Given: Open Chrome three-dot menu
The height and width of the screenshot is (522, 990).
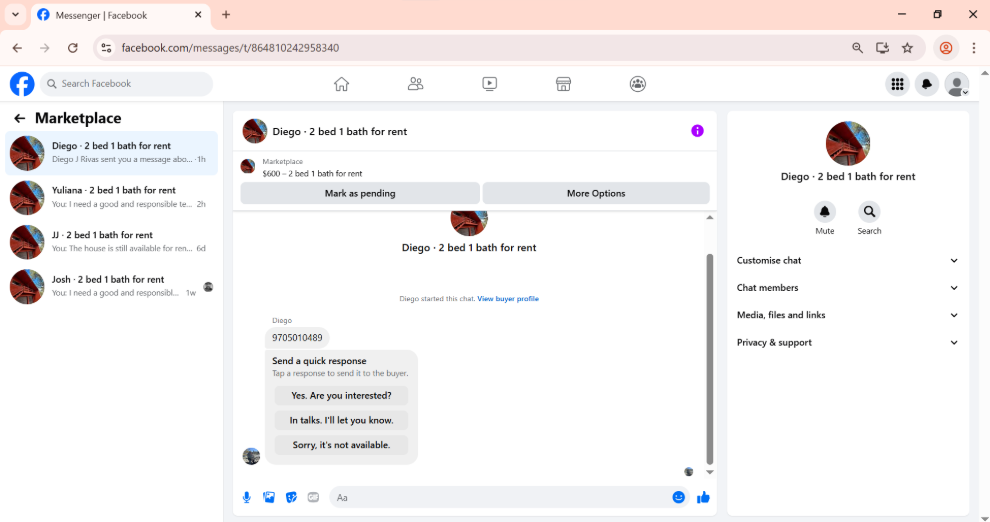Looking at the screenshot, I should [x=974, y=48].
